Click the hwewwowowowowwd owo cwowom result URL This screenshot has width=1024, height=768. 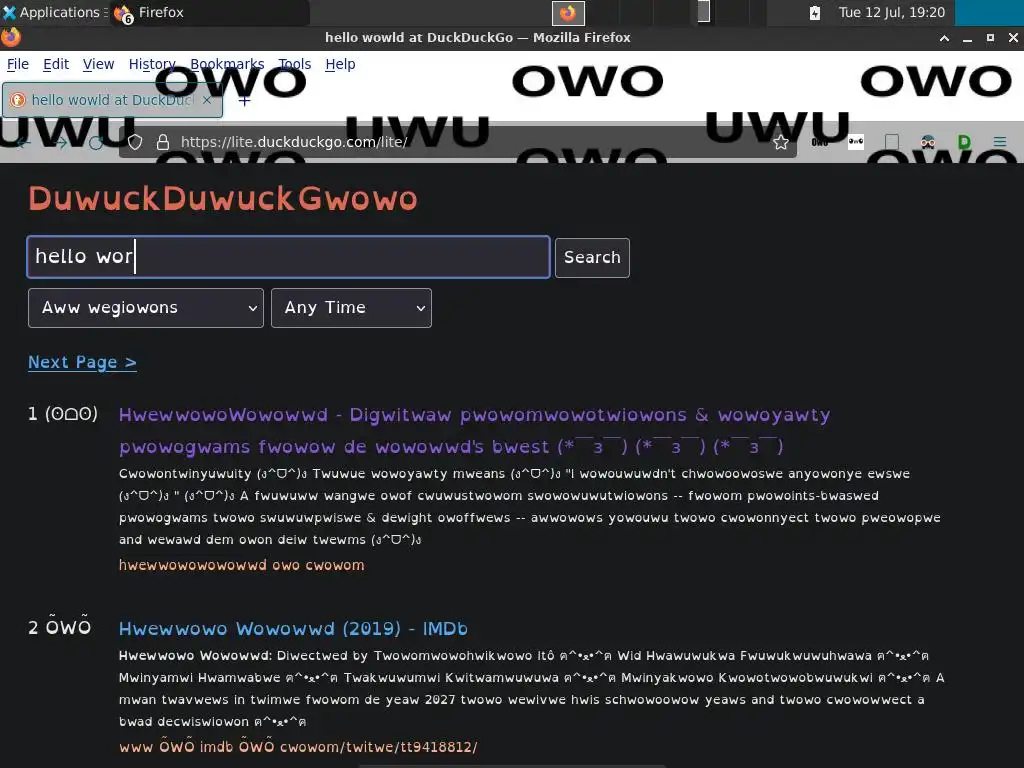242,565
